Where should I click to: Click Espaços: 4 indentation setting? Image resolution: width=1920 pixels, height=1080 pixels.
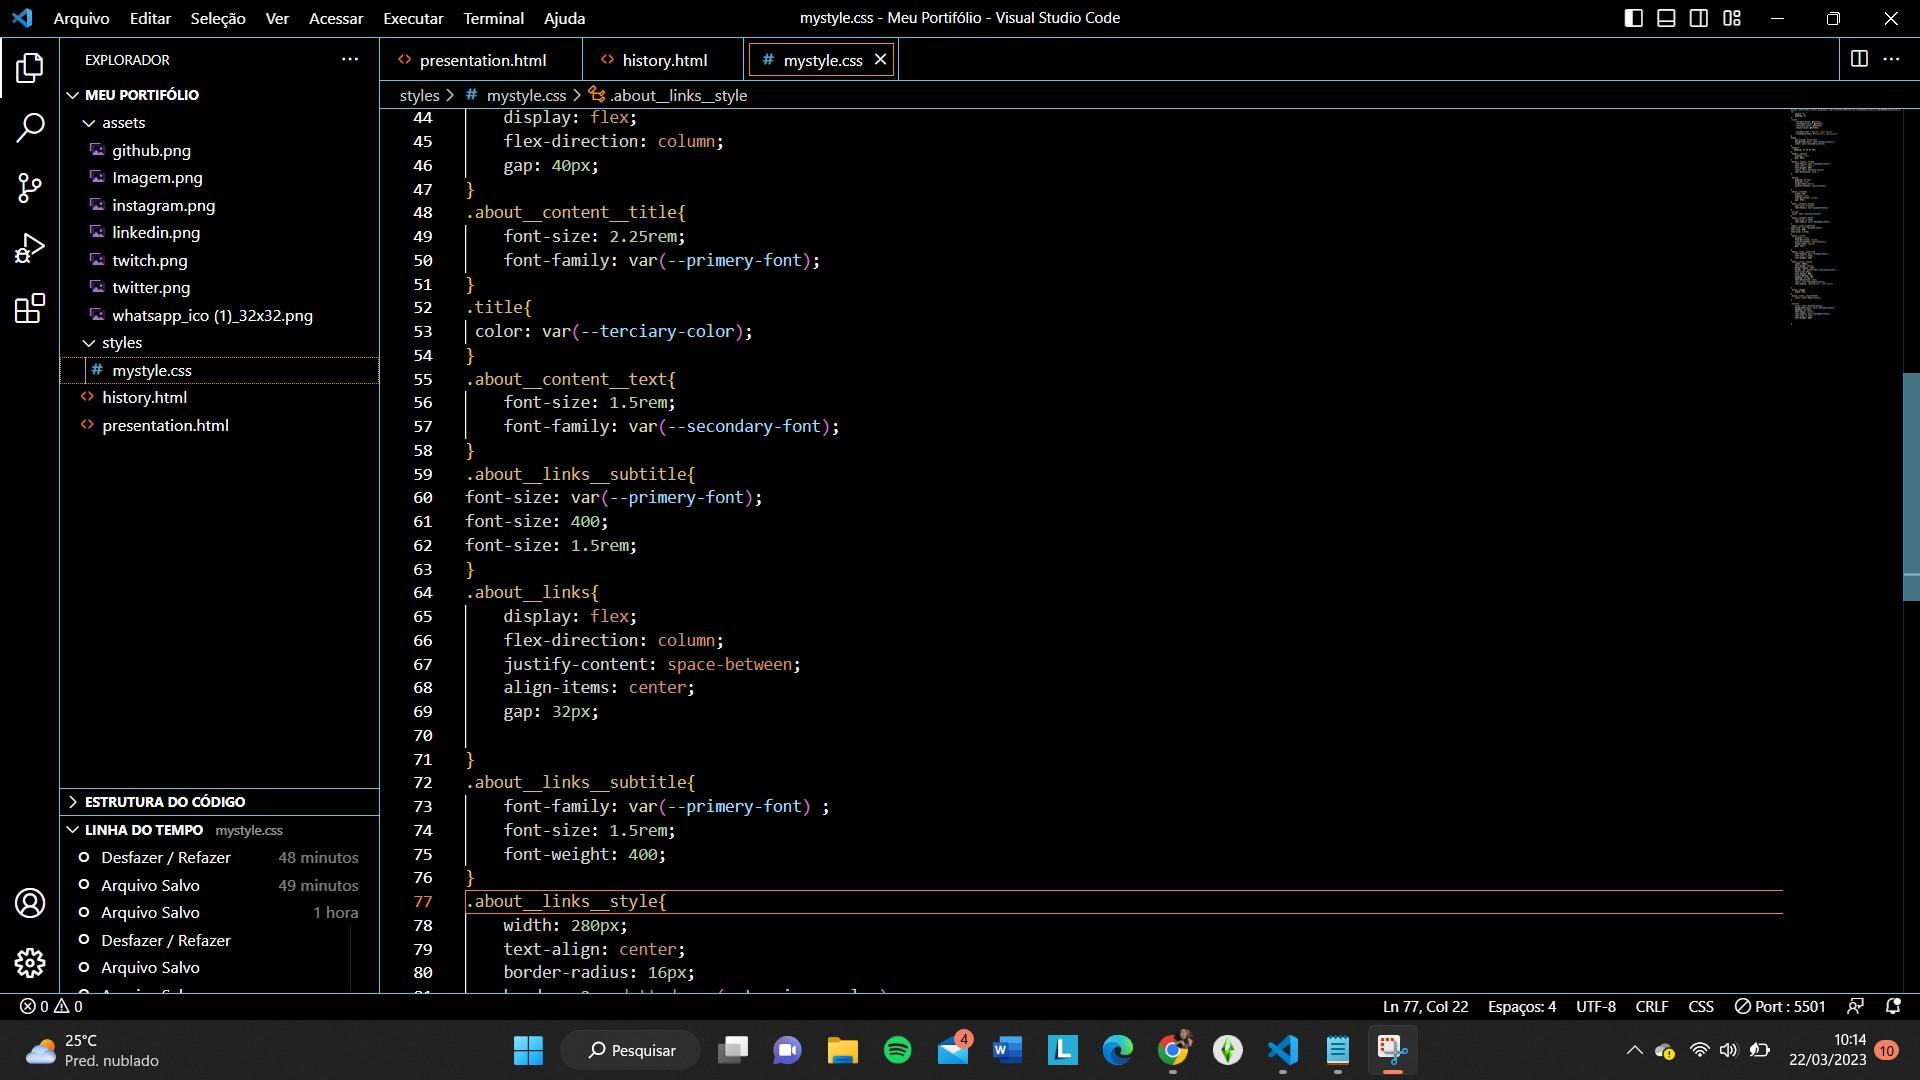tap(1522, 1007)
